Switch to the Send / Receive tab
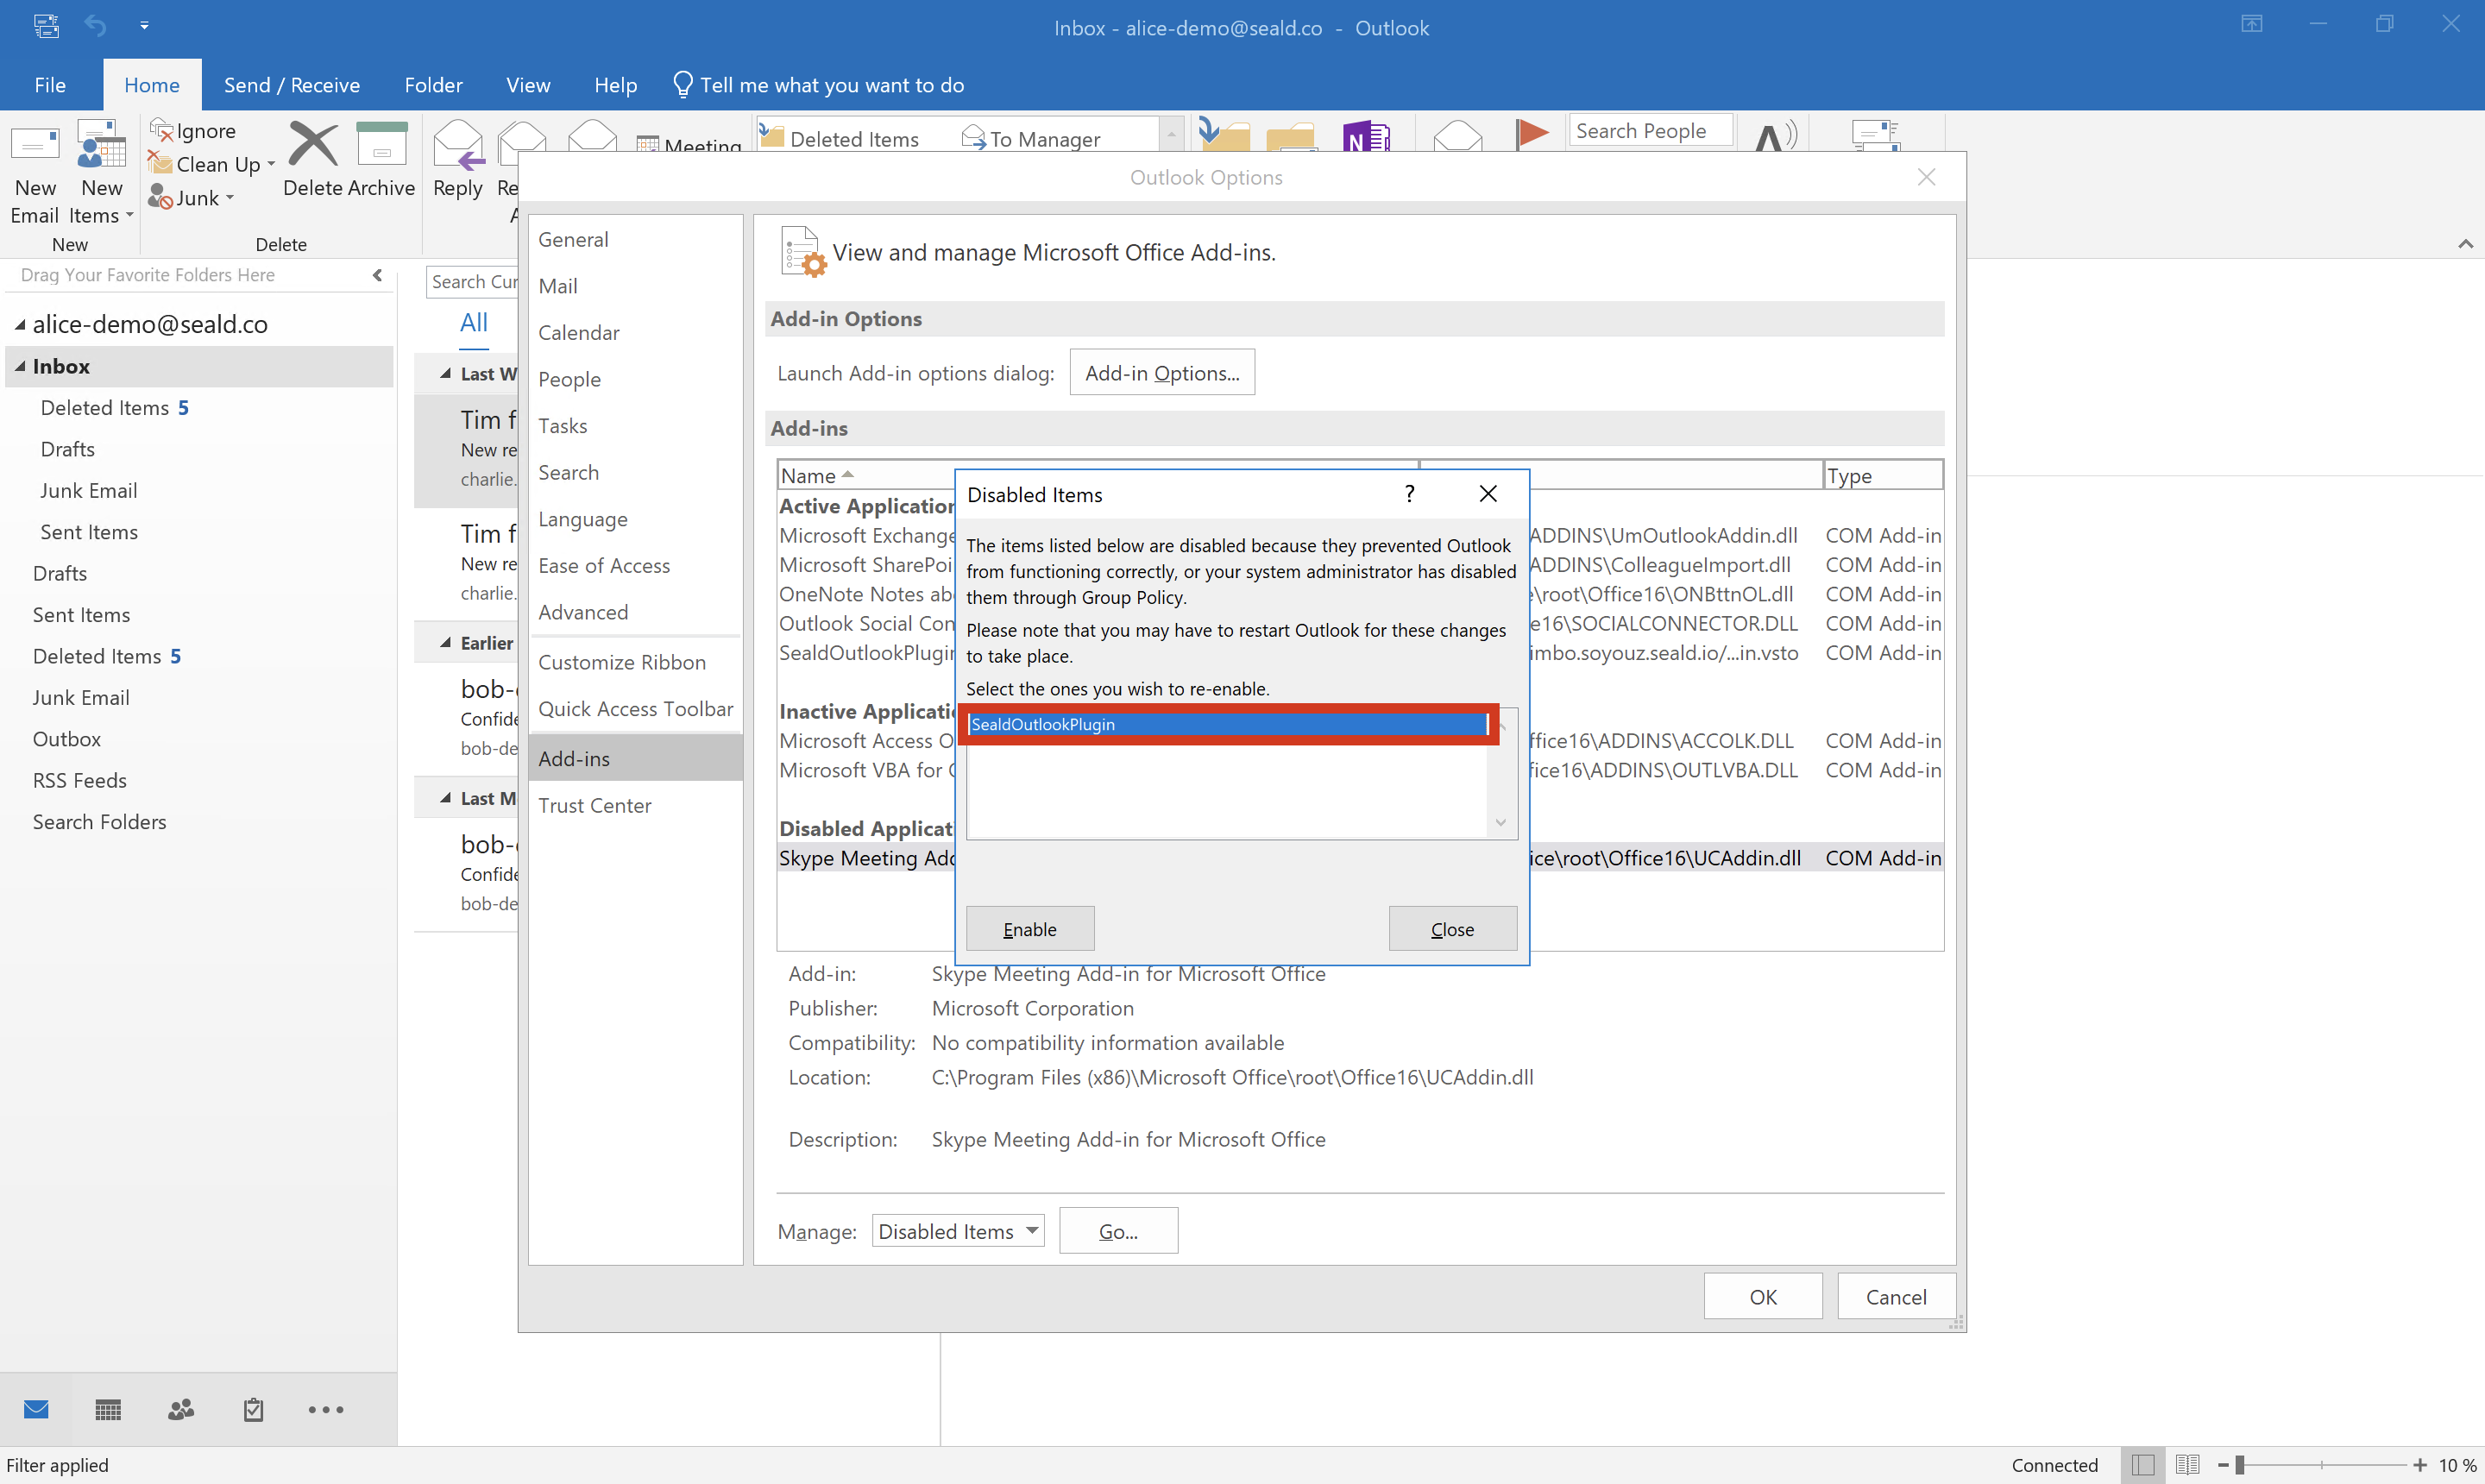Image resolution: width=2485 pixels, height=1484 pixels. pyautogui.click(x=292, y=85)
